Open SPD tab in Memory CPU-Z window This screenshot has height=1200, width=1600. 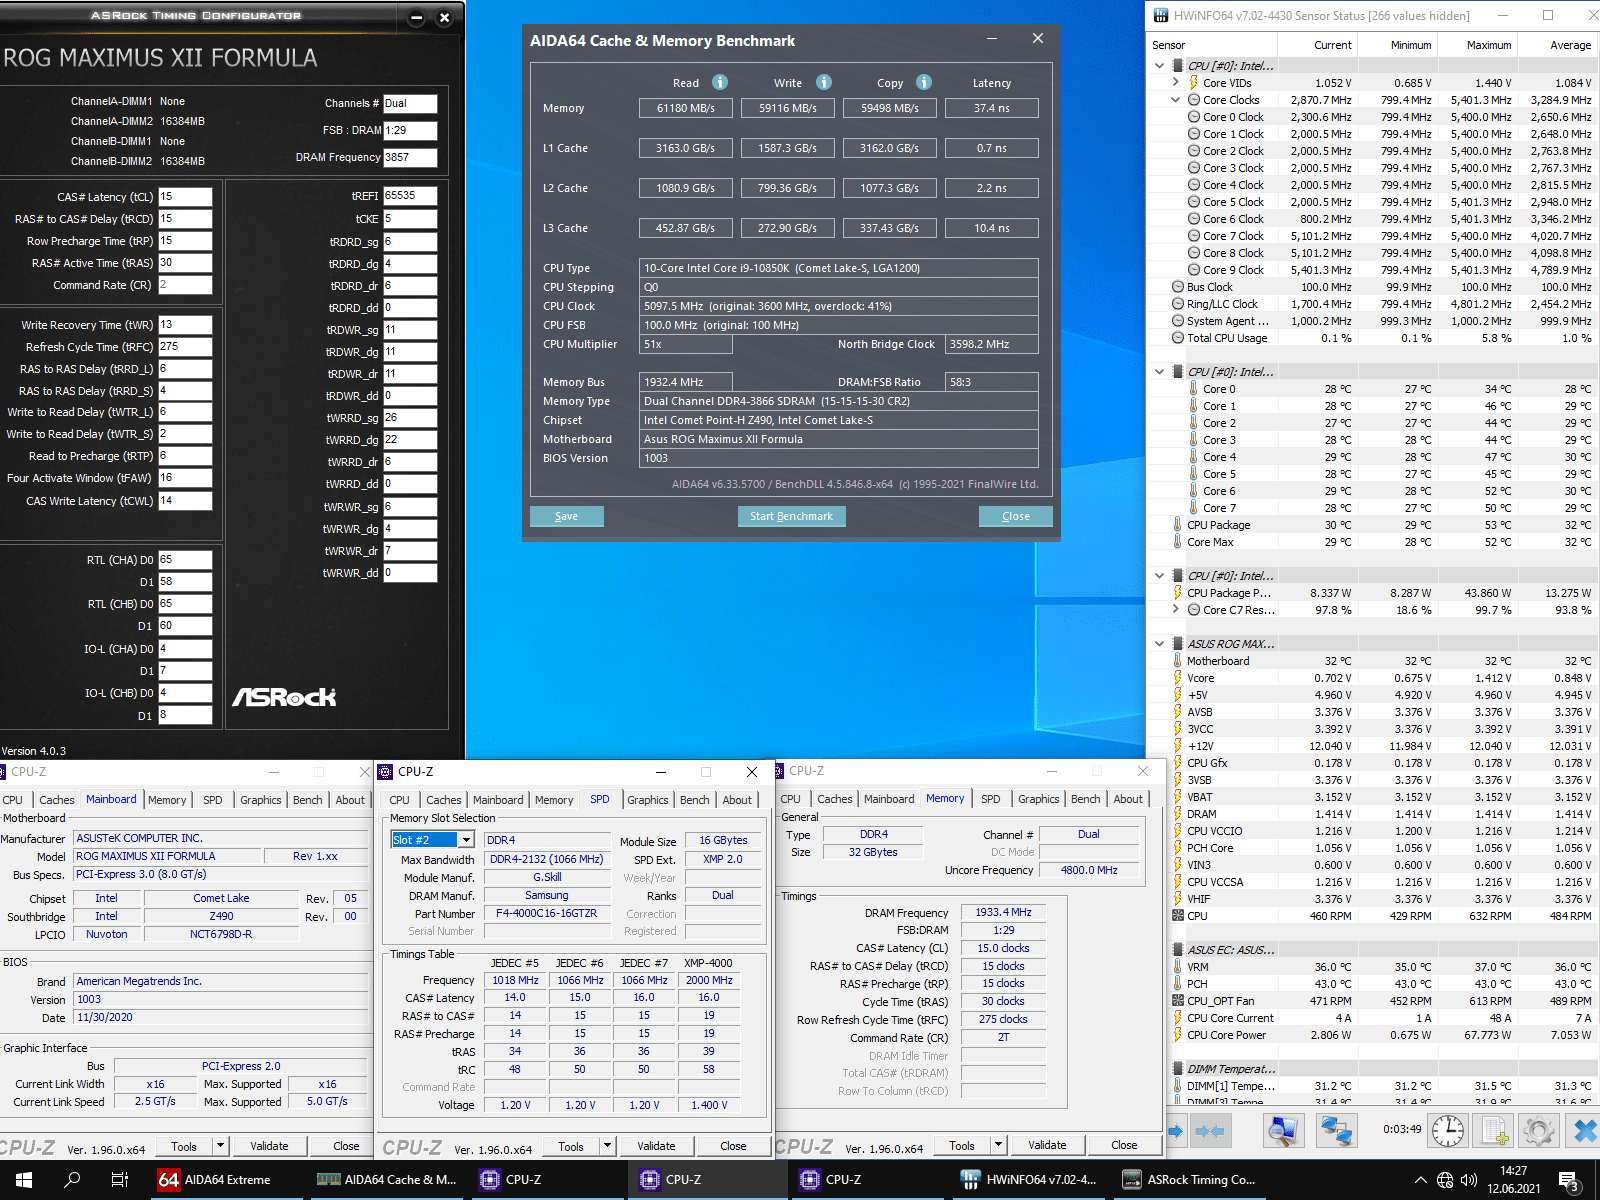point(990,799)
